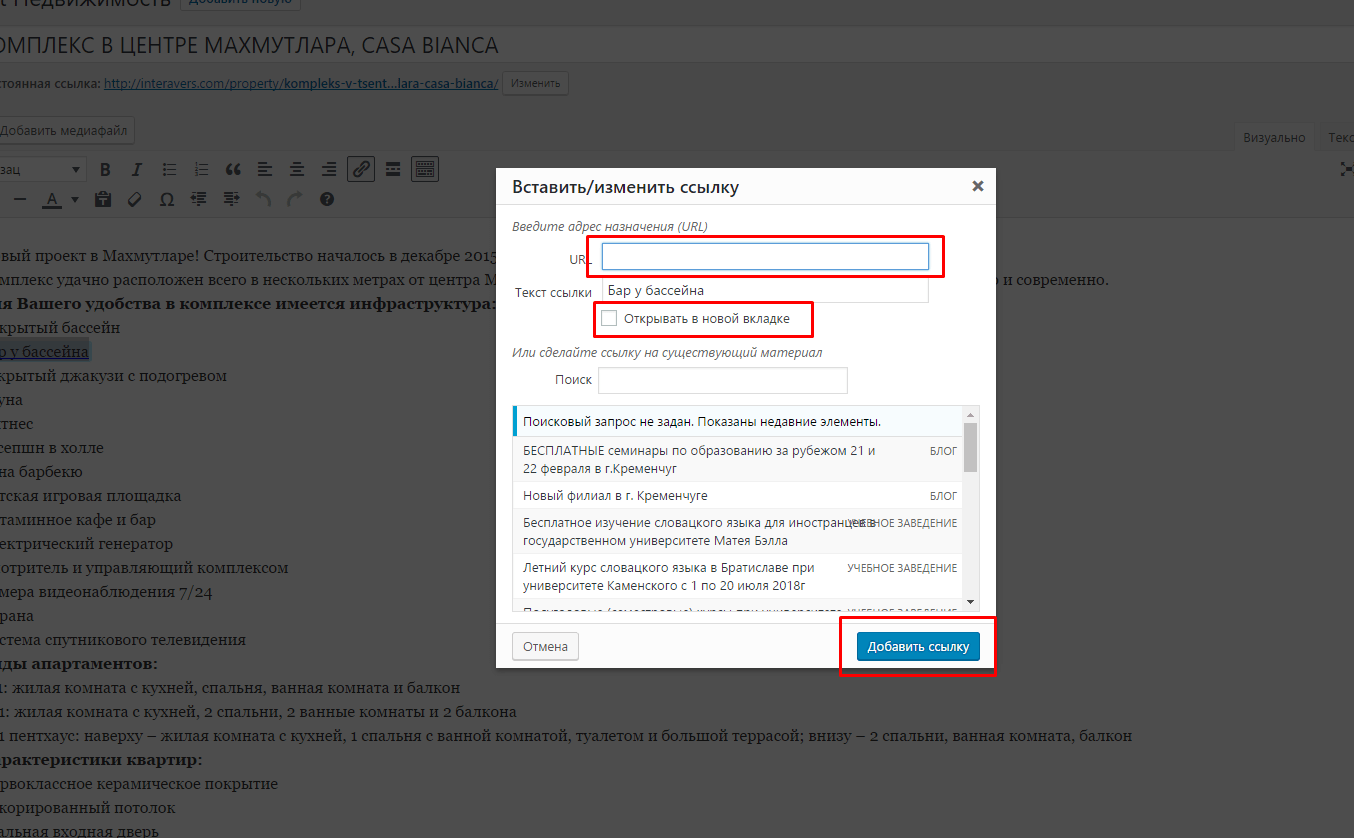Insert a numbered list

click(201, 169)
